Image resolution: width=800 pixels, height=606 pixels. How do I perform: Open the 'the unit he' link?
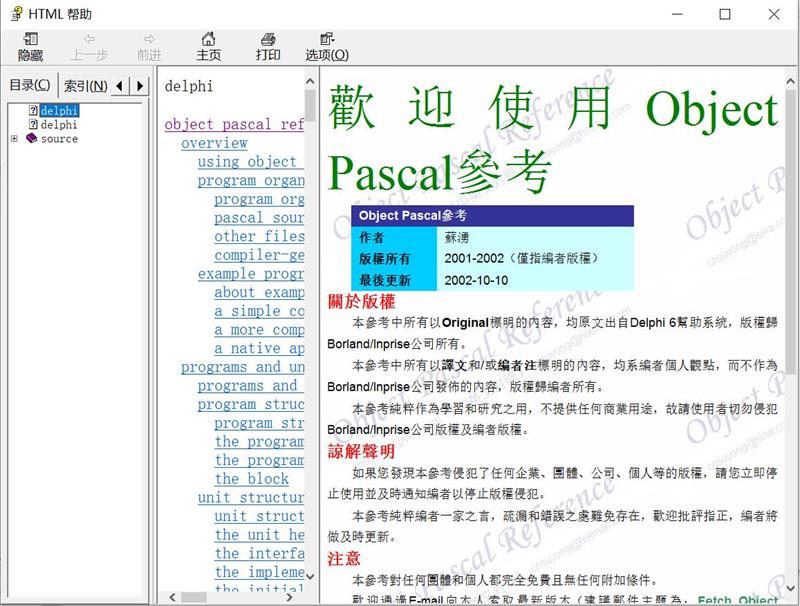[259, 535]
